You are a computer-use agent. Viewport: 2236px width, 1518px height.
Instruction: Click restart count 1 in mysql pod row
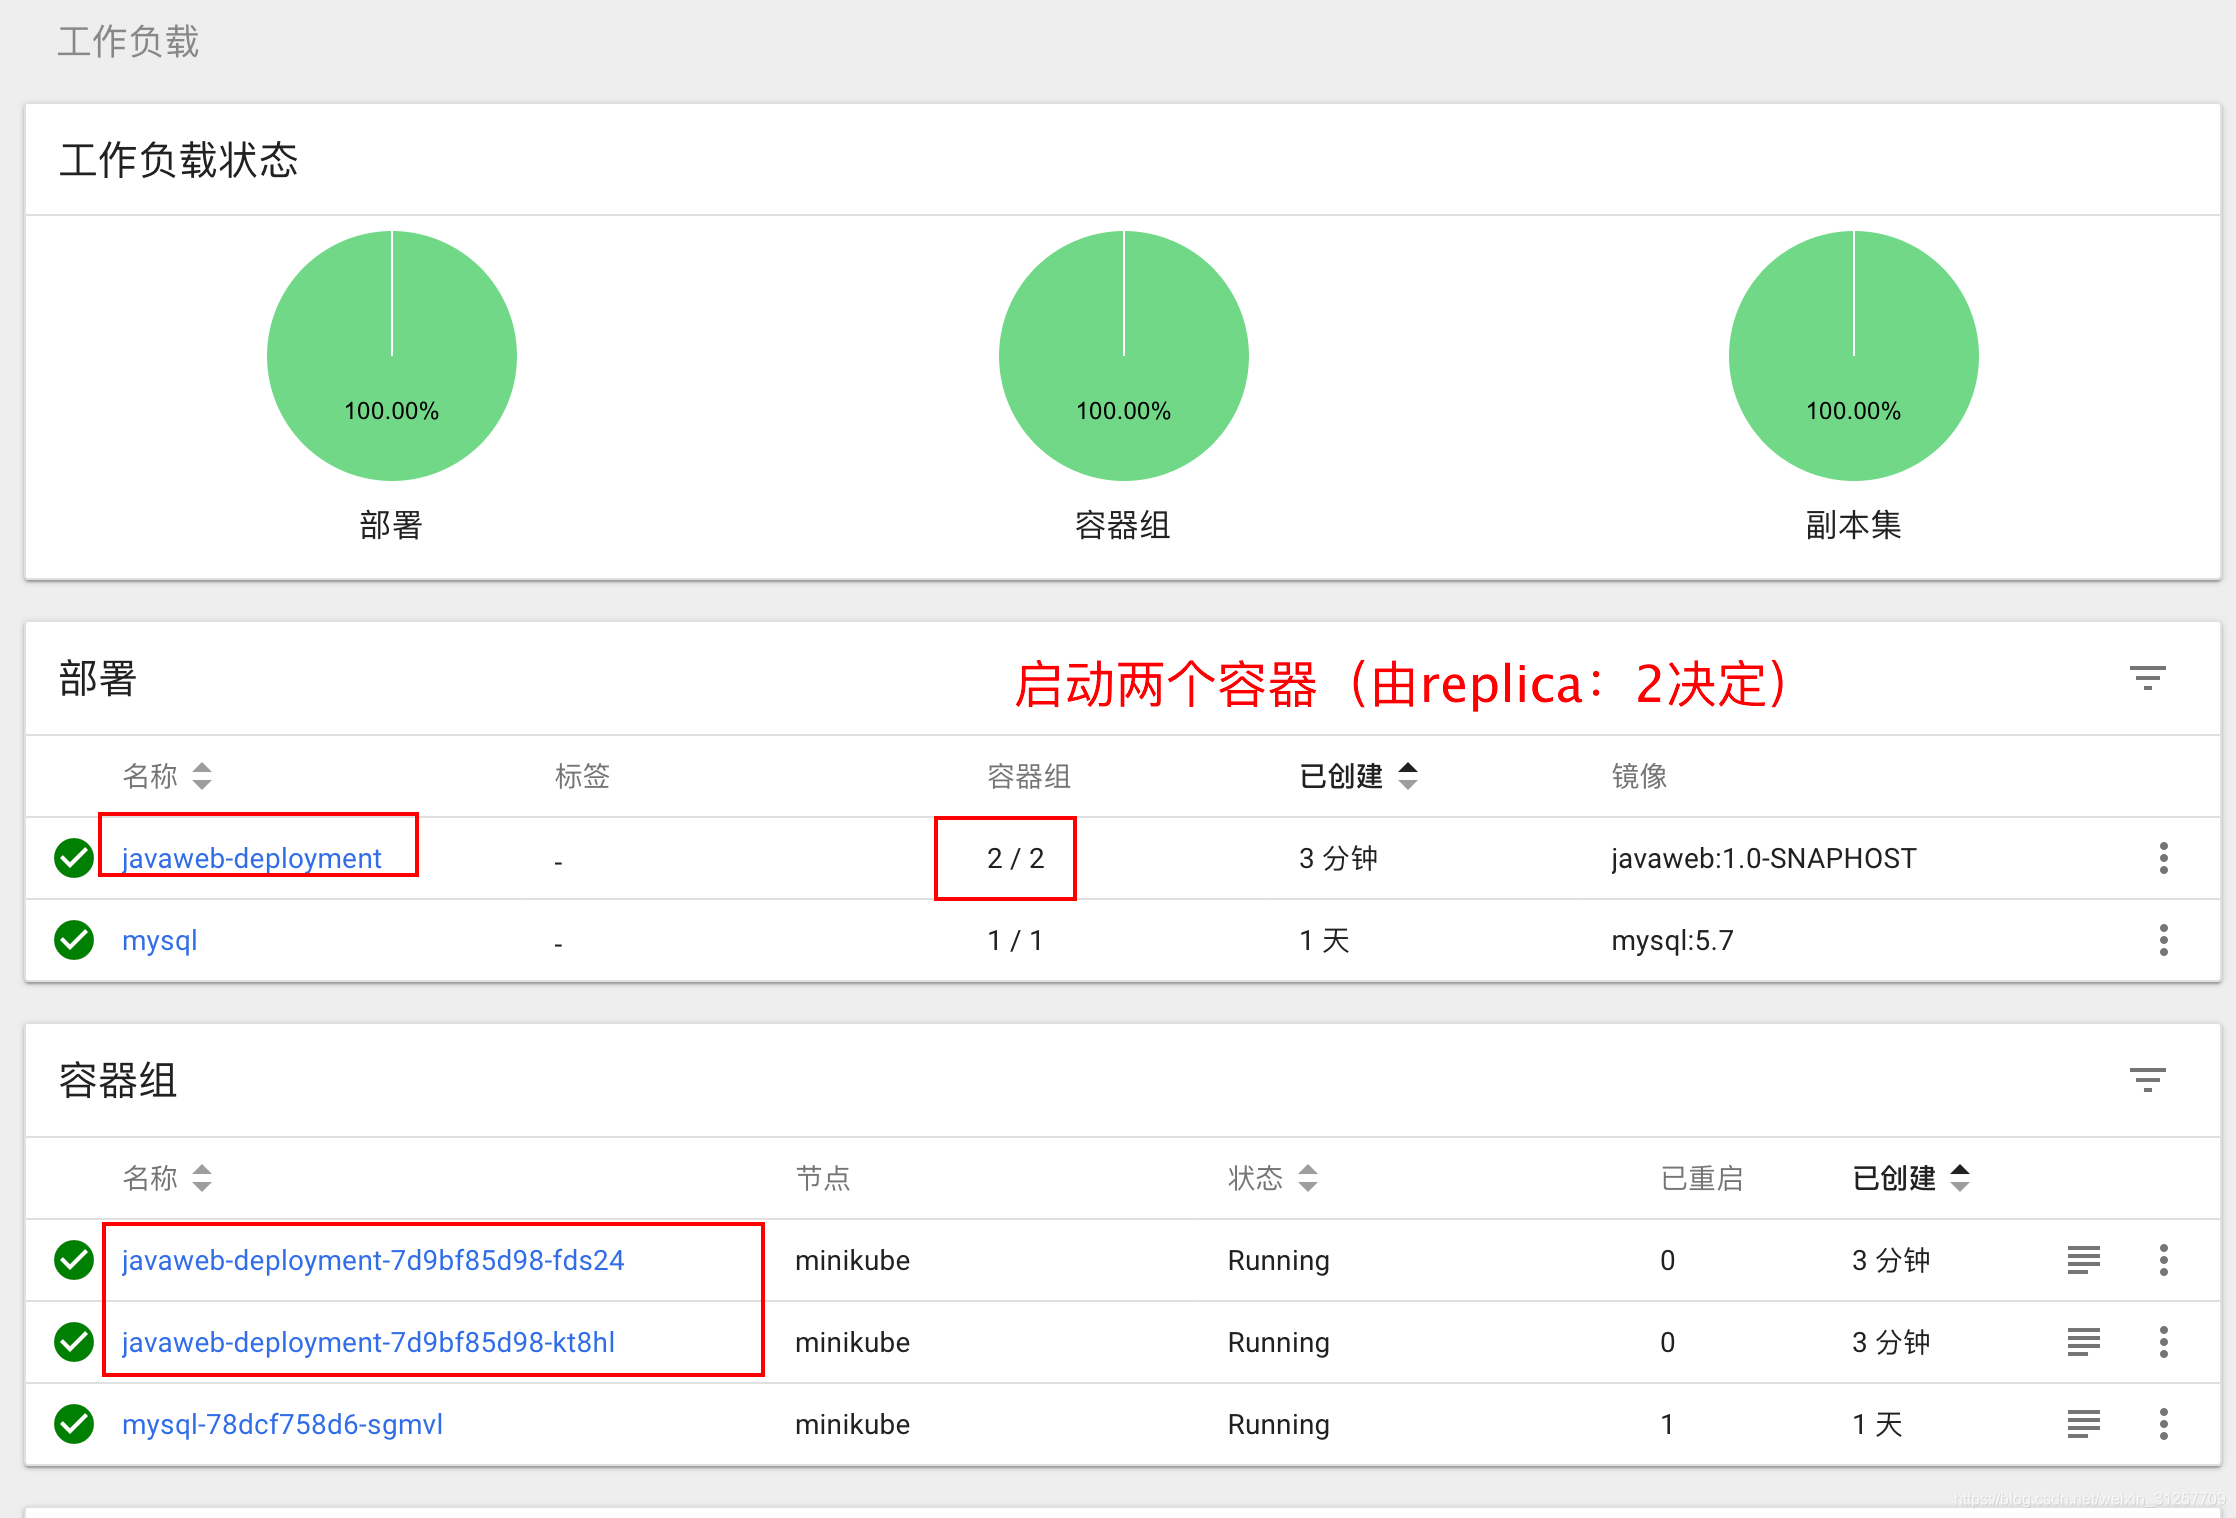pos(1667,1424)
